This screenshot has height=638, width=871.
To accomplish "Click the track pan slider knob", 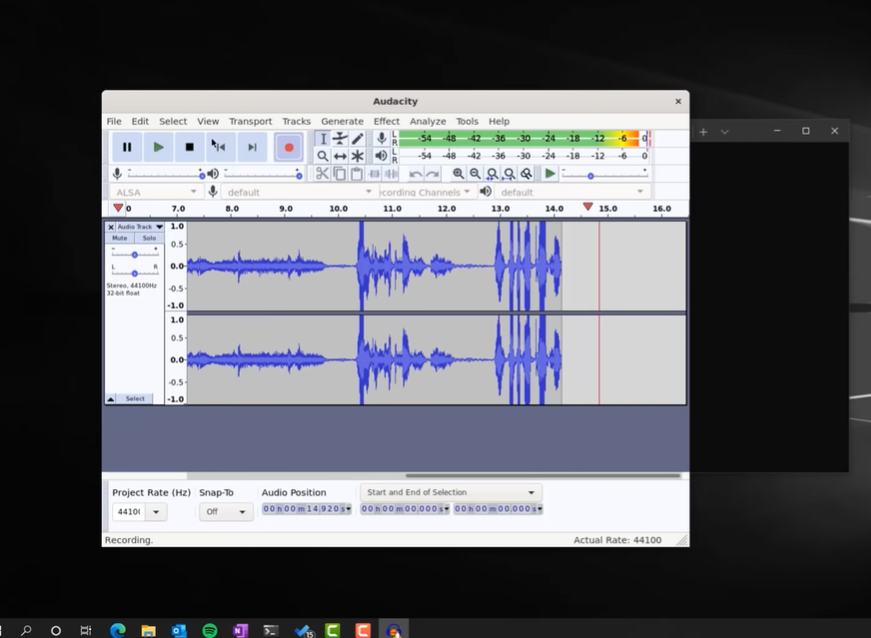I will (135, 273).
